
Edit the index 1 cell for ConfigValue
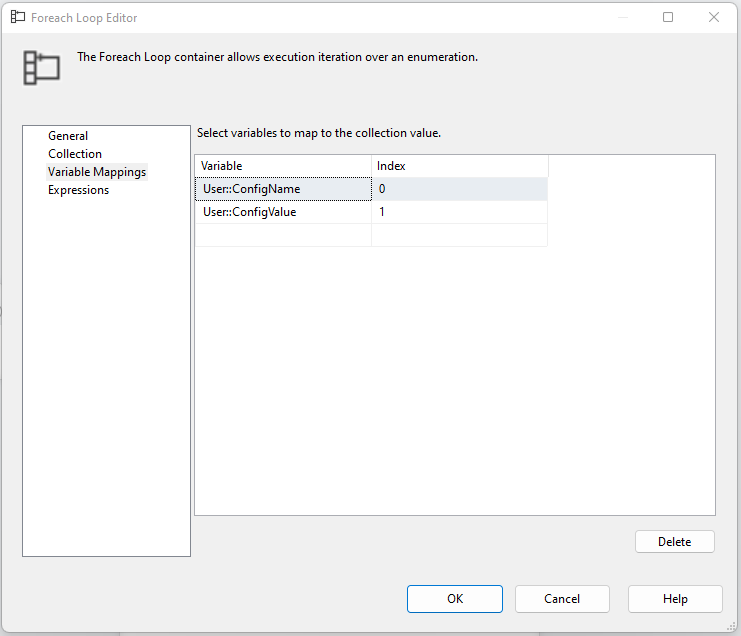pos(459,212)
